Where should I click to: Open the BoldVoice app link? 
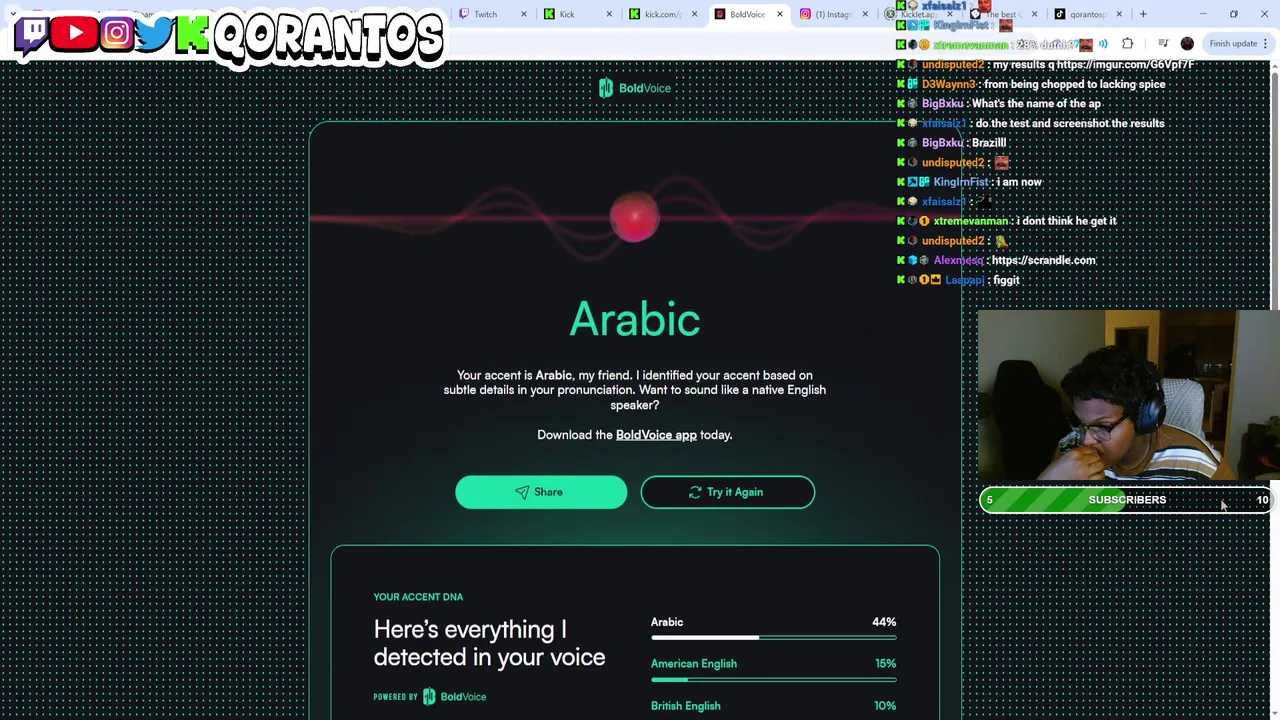[x=656, y=435]
